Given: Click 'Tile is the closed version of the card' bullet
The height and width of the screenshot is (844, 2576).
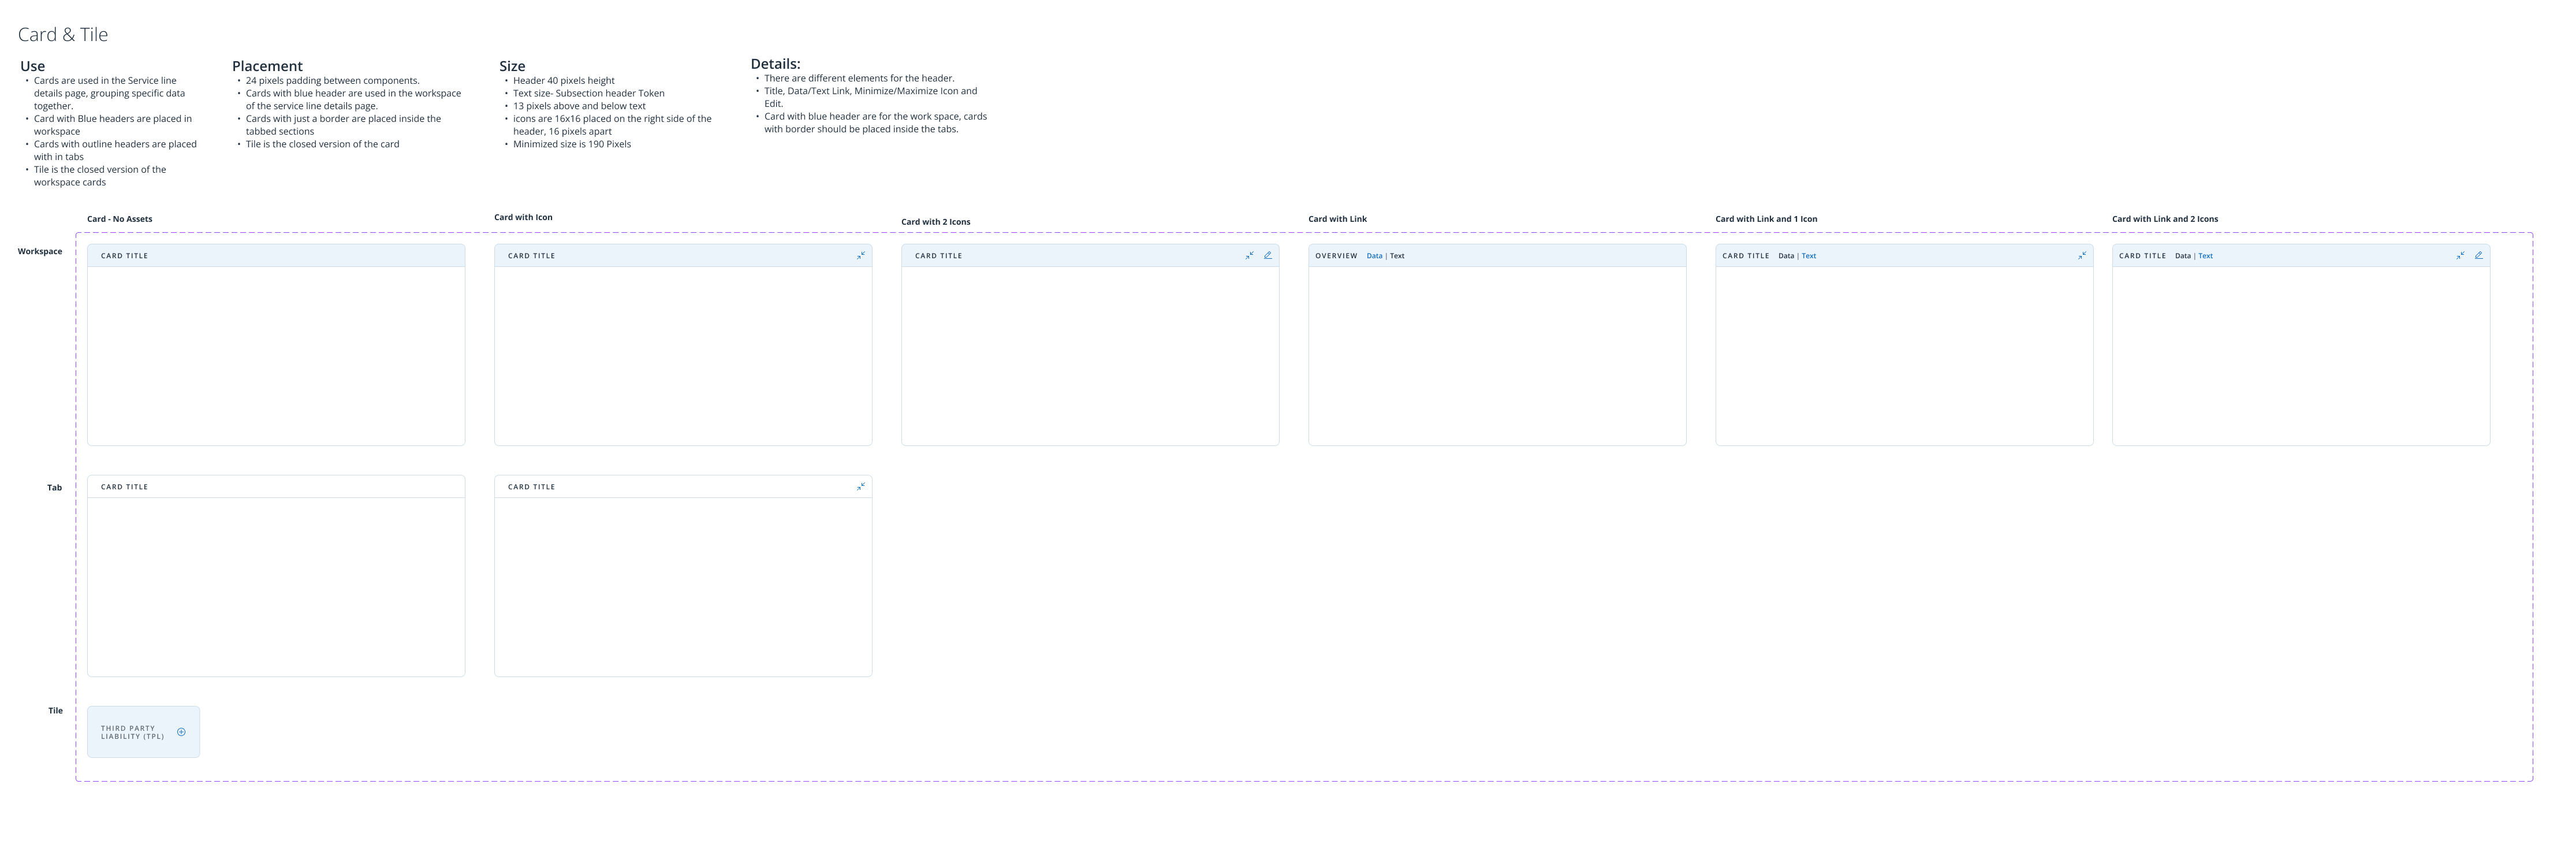Looking at the screenshot, I should tap(322, 144).
